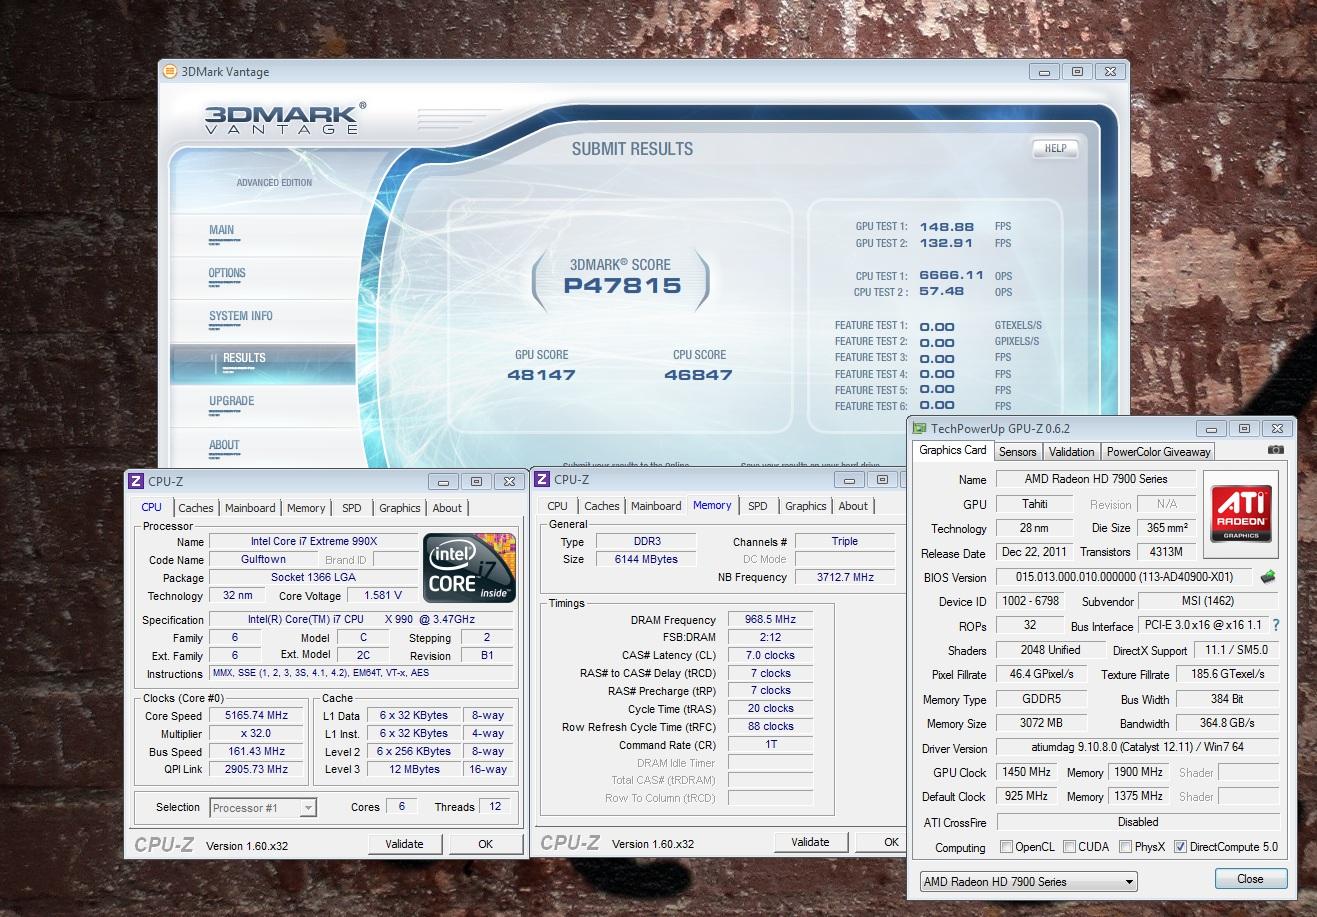Click the GPU-Z title bar icon
1317x917 pixels.
(920, 428)
